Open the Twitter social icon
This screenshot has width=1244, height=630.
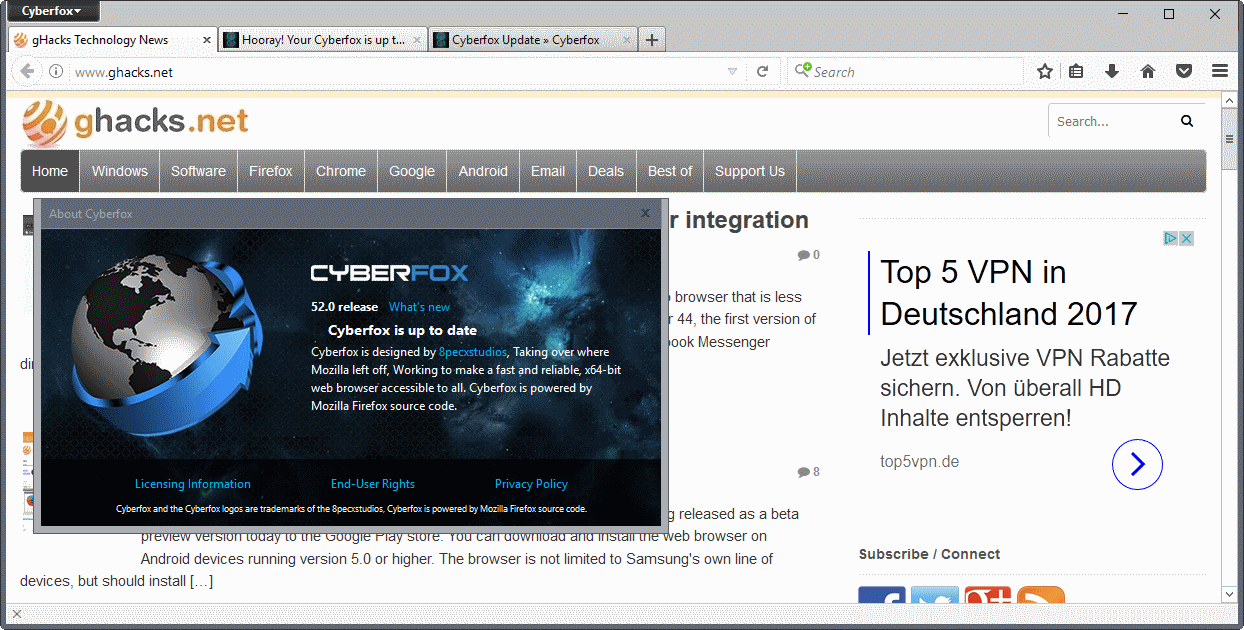pos(935,595)
